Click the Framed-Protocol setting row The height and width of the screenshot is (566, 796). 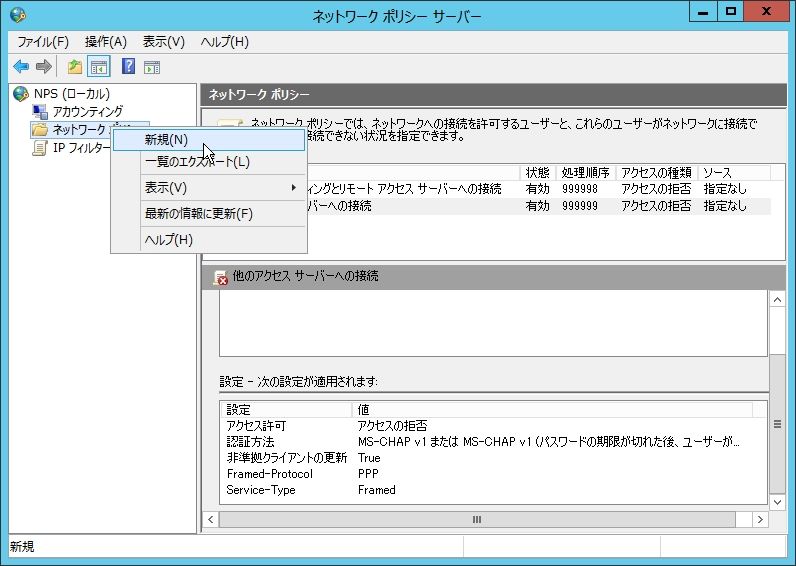[x=493, y=474]
